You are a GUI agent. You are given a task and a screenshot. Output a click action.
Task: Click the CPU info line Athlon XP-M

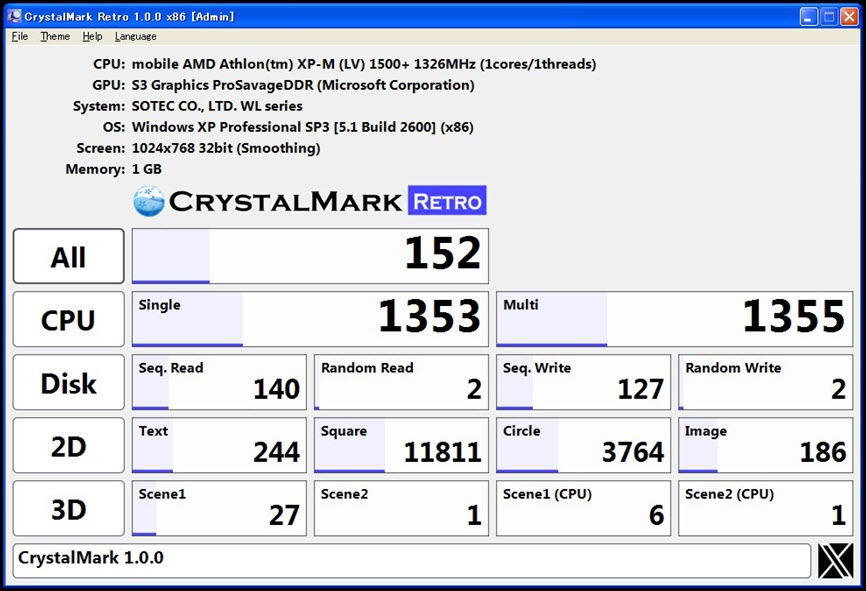tap(364, 64)
